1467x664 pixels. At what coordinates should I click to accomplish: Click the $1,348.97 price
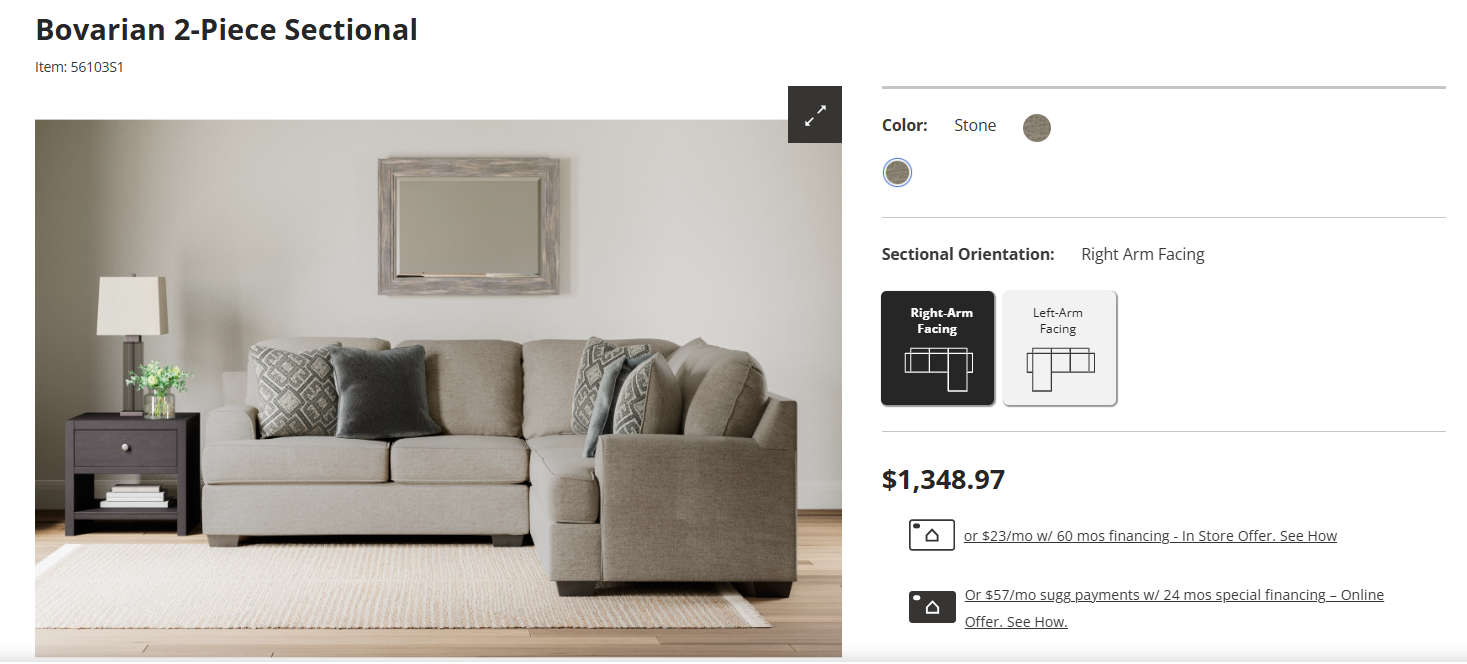(x=943, y=480)
